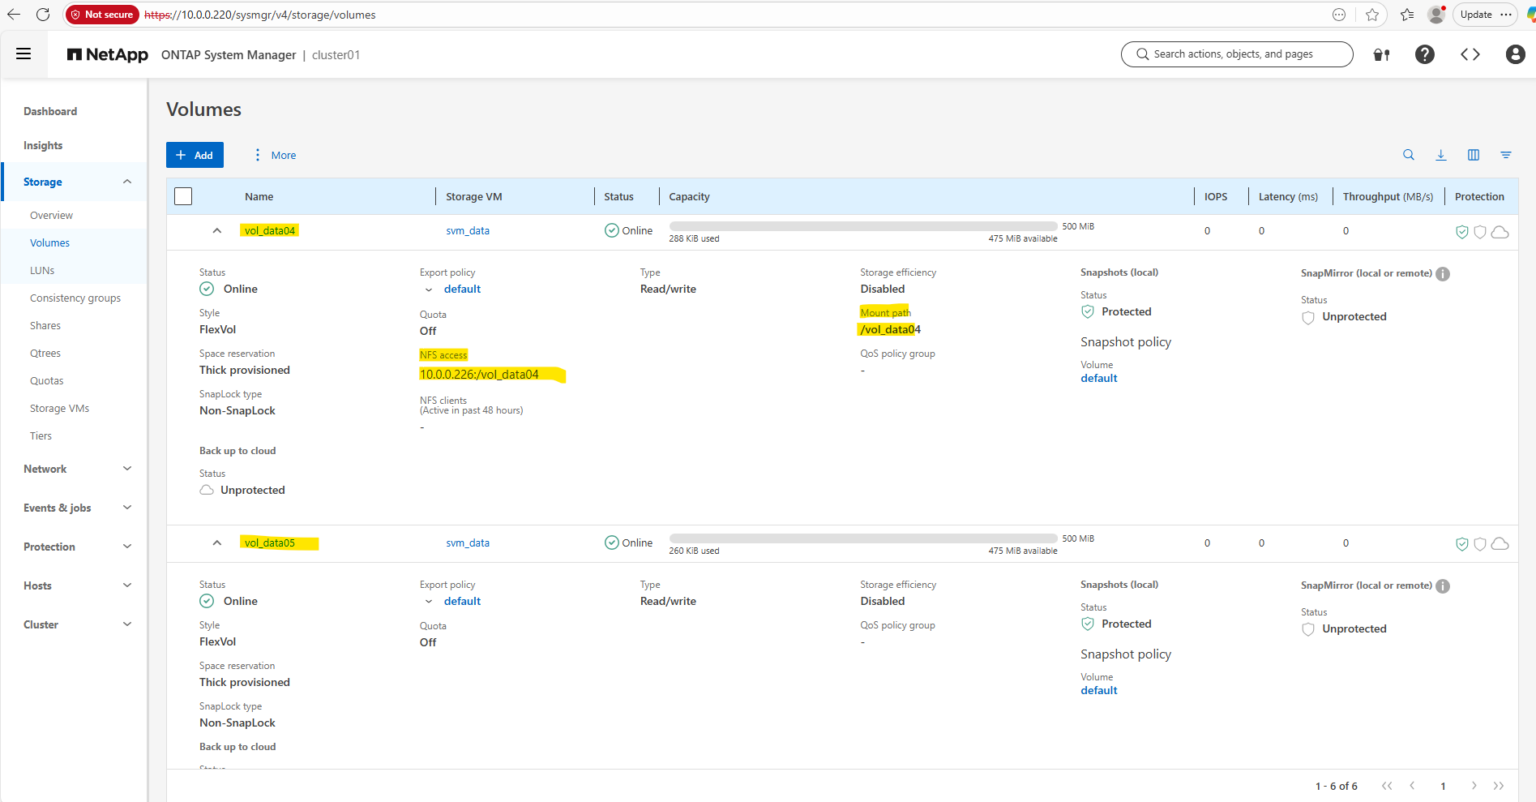The height and width of the screenshot is (802, 1536).
Task: Open the search volumes icon
Action: [x=1408, y=155]
